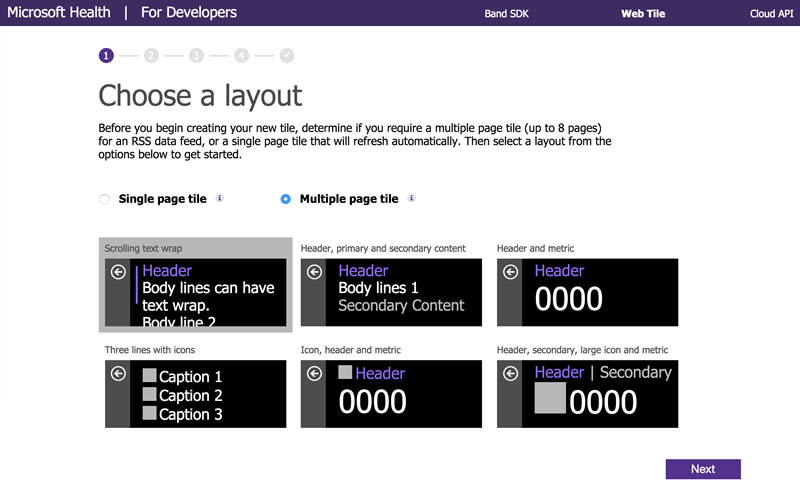Click the large gray icon placeholder beside 0000

(x=550, y=398)
